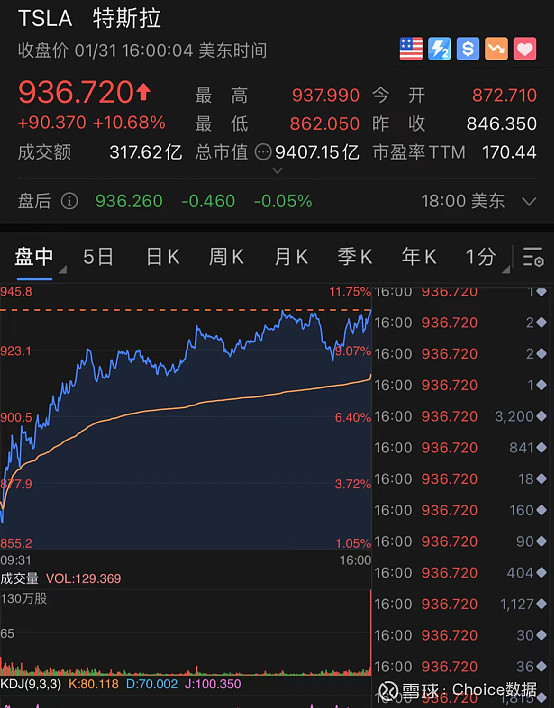This screenshot has height=708, width=554.
Task: Tap the blue lightning Level 2 icon
Action: point(439,49)
